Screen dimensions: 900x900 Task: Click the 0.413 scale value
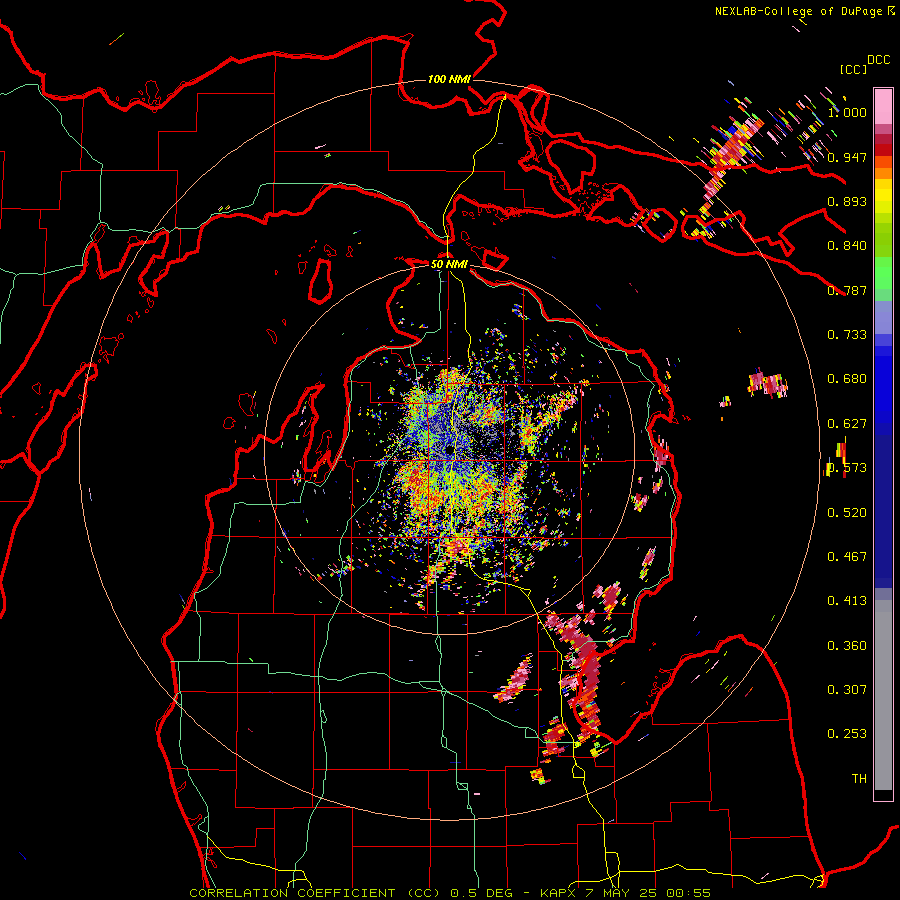pyautogui.click(x=847, y=601)
